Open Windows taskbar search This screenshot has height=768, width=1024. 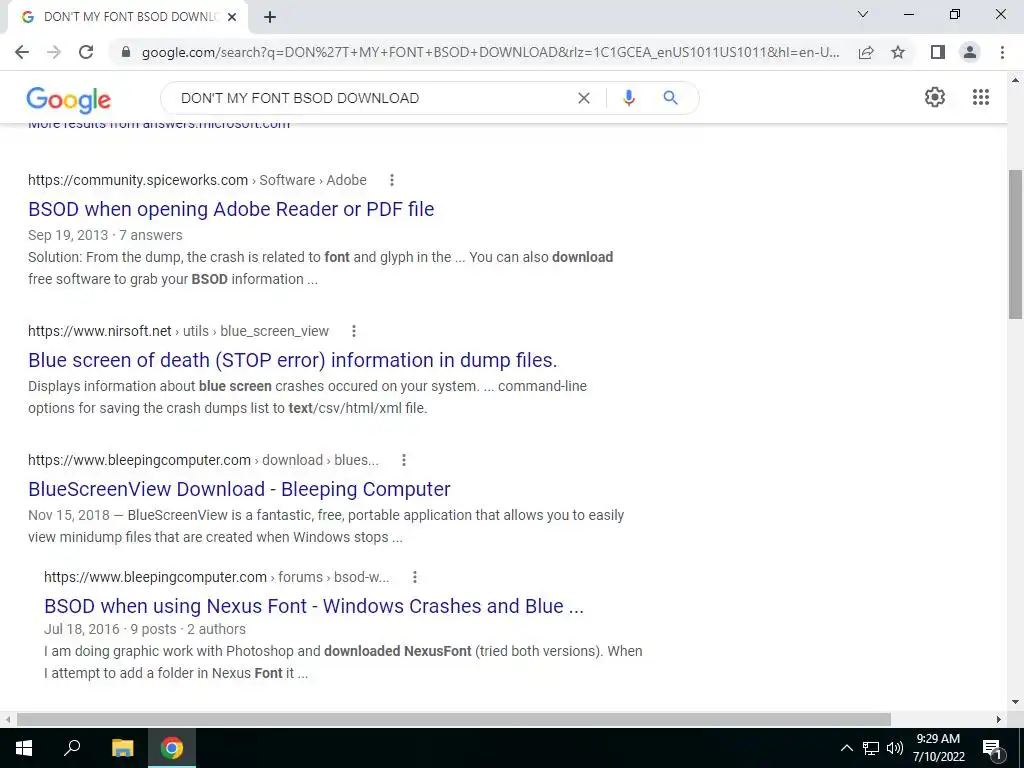[x=72, y=748]
